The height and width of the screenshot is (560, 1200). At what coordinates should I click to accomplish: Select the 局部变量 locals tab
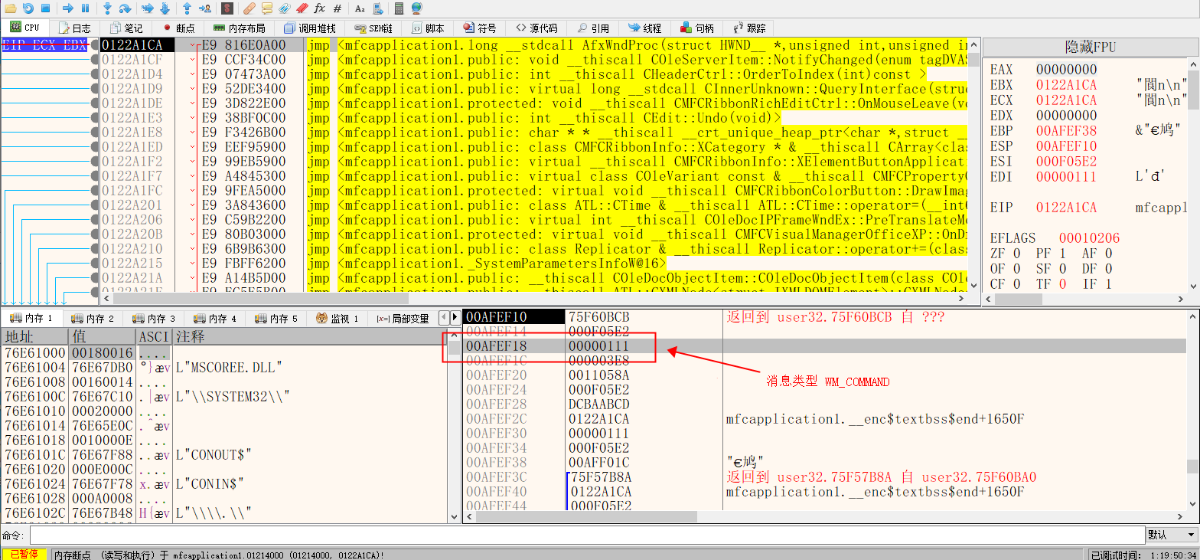tap(403, 318)
